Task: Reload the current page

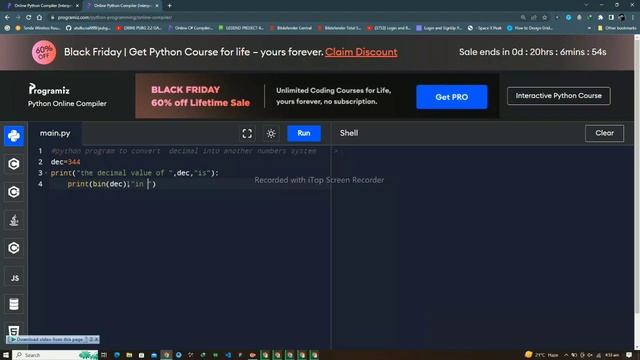Action: click(29, 18)
